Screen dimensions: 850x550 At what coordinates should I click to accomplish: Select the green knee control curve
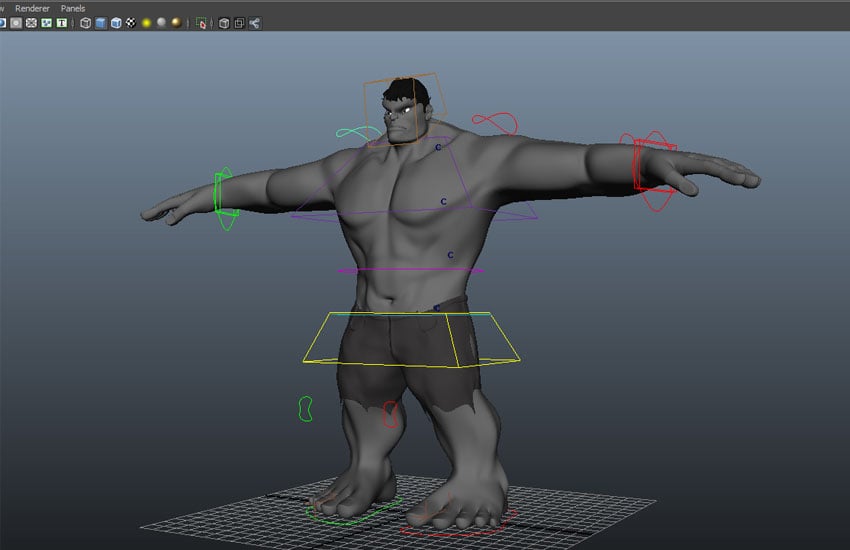pos(305,409)
